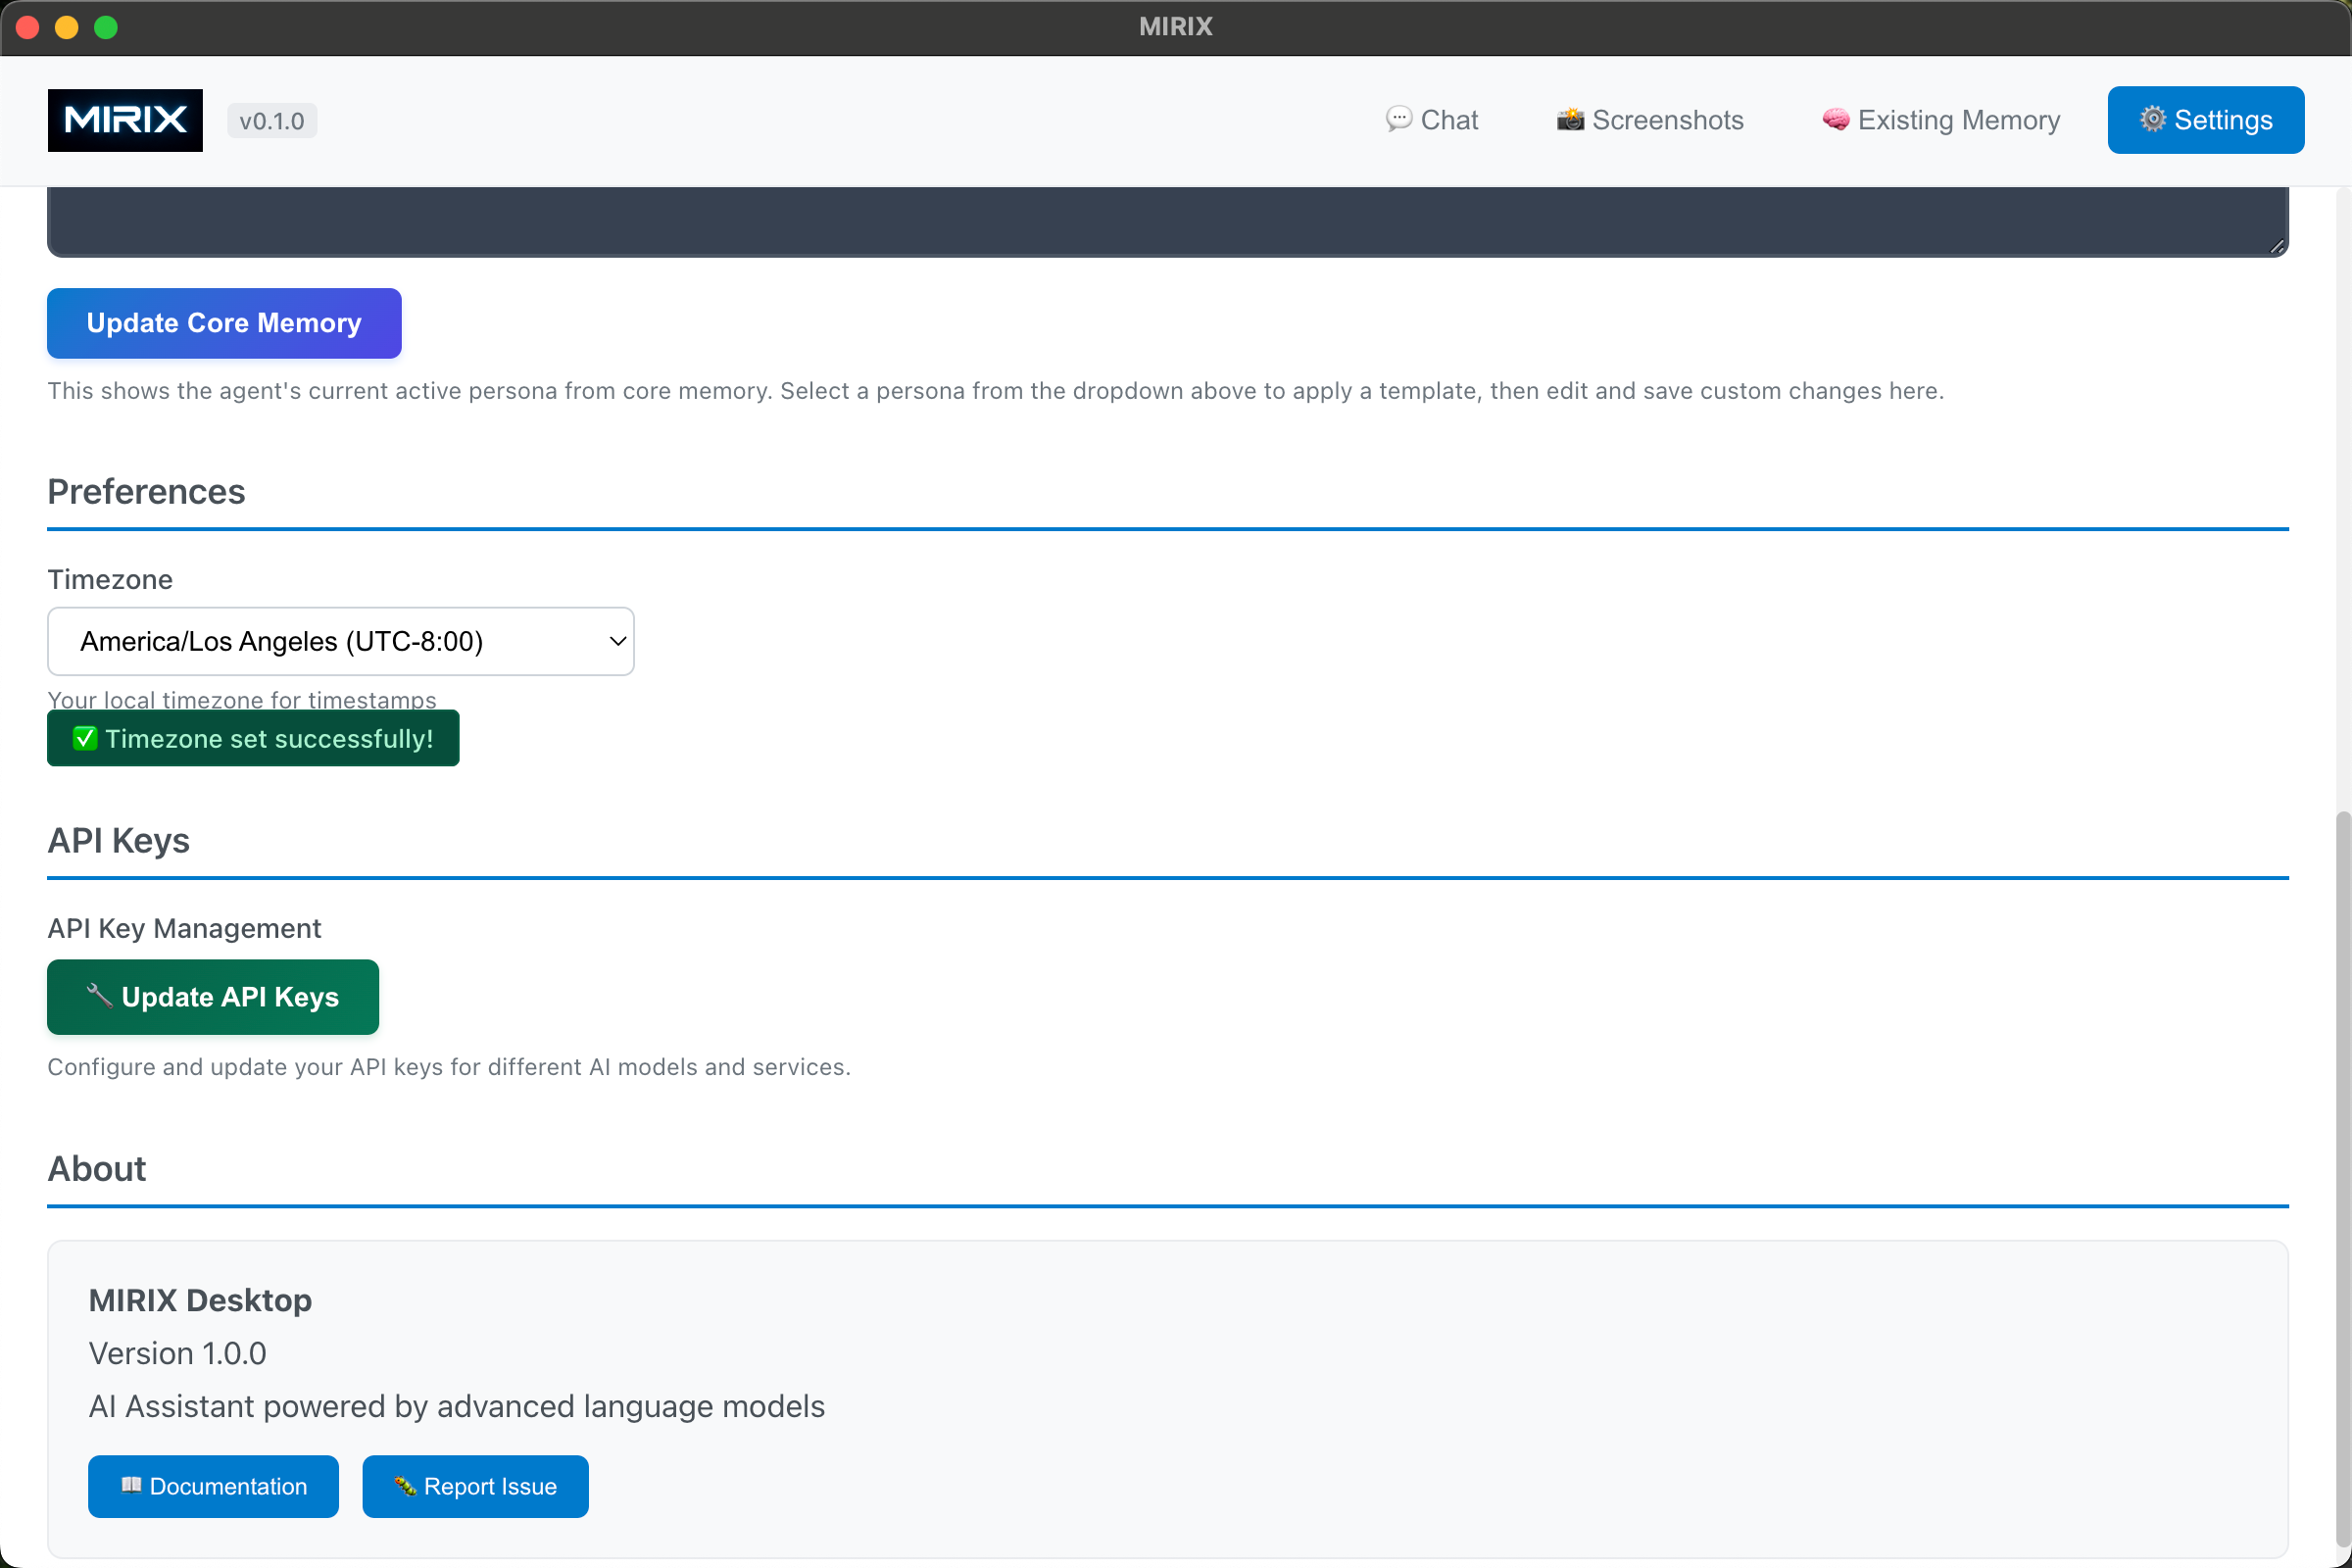This screenshot has height=1568, width=2352.
Task: Open the Timezone dropdown
Action: (341, 641)
